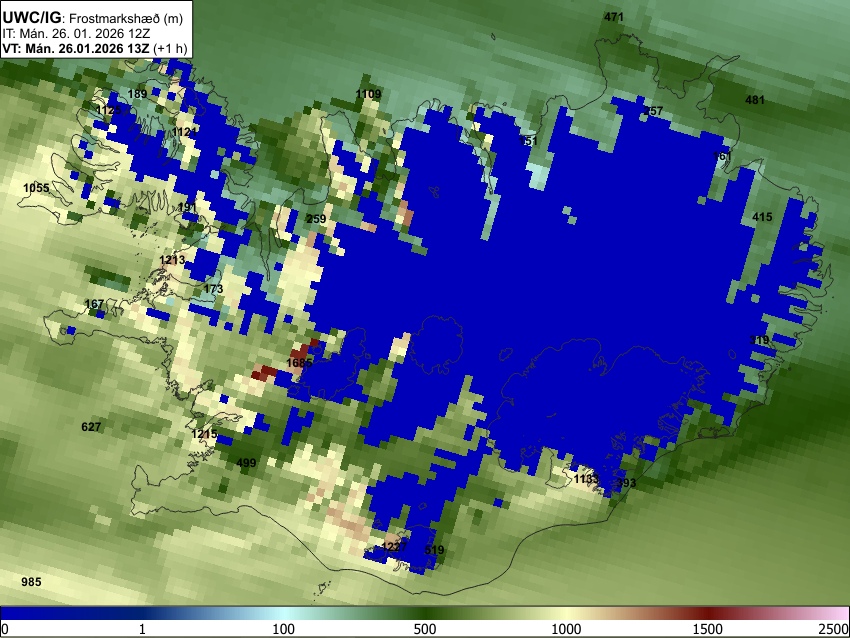The image size is (850, 638).
Task: Click the map value 1685
Action: pos(299,363)
